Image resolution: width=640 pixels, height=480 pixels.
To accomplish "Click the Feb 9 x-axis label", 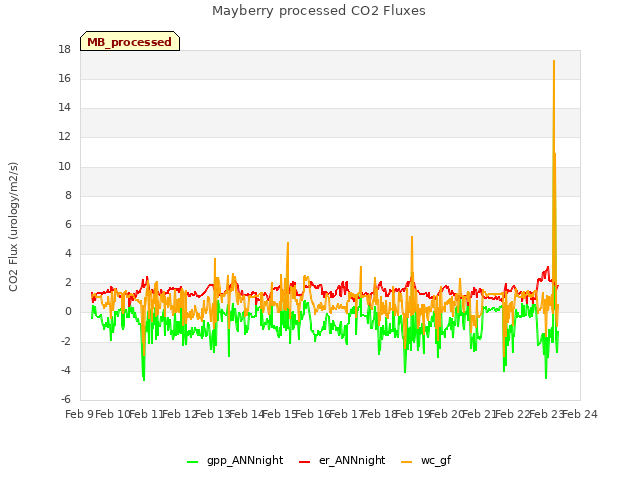I will pos(79,414).
